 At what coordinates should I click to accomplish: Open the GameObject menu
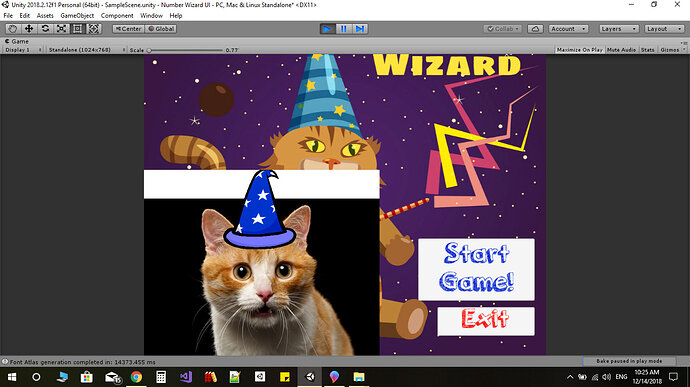77,15
